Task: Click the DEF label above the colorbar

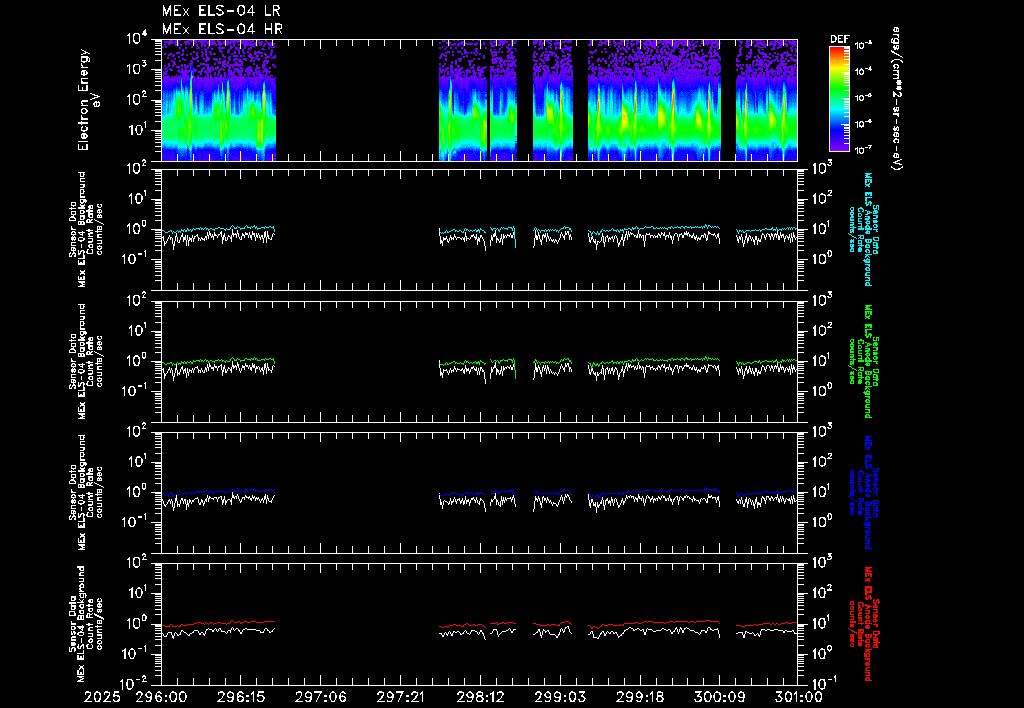Action: tap(839, 39)
